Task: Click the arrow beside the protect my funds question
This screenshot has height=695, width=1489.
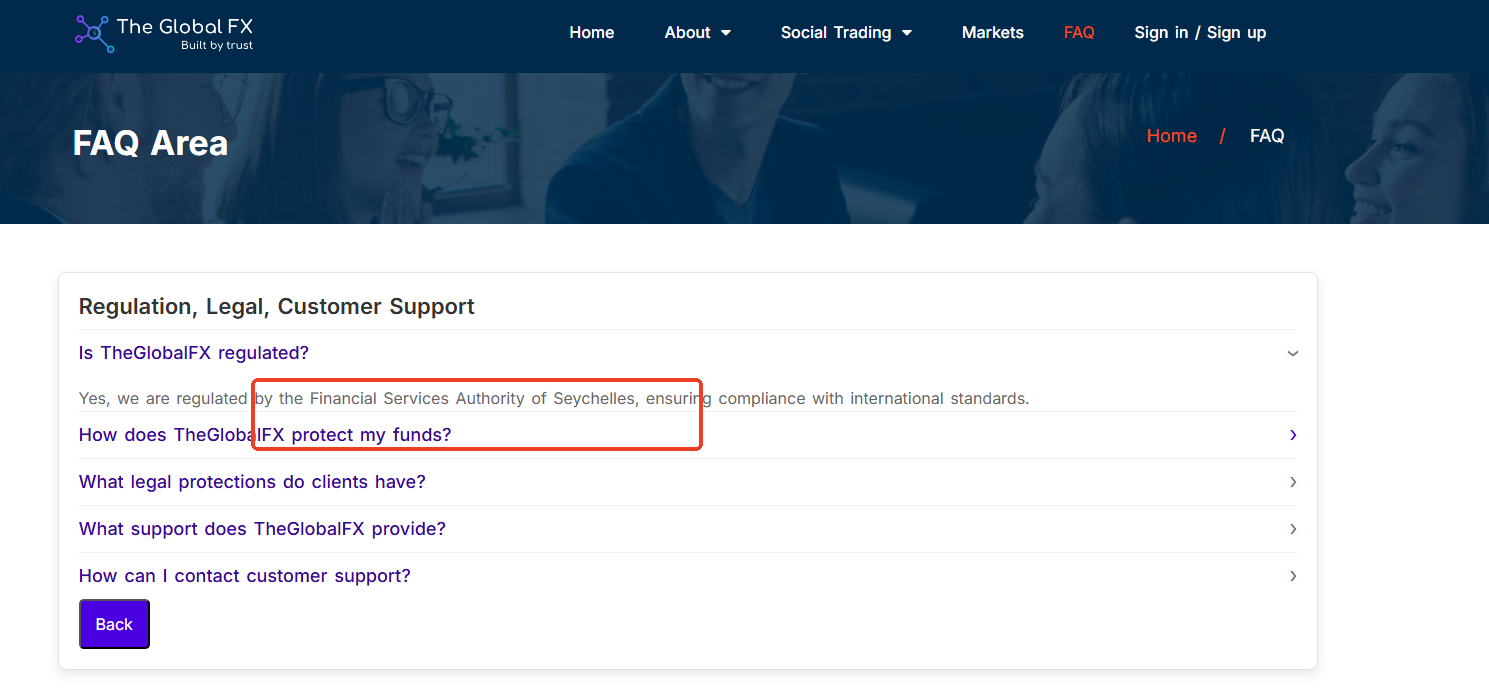Action: click(1293, 435)
